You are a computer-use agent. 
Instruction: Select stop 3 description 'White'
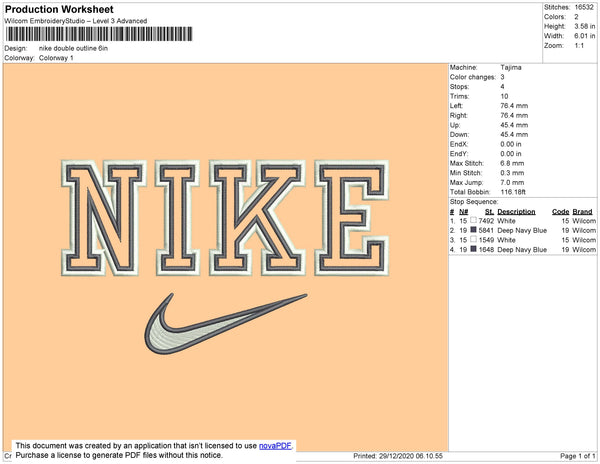coord(506,240)
